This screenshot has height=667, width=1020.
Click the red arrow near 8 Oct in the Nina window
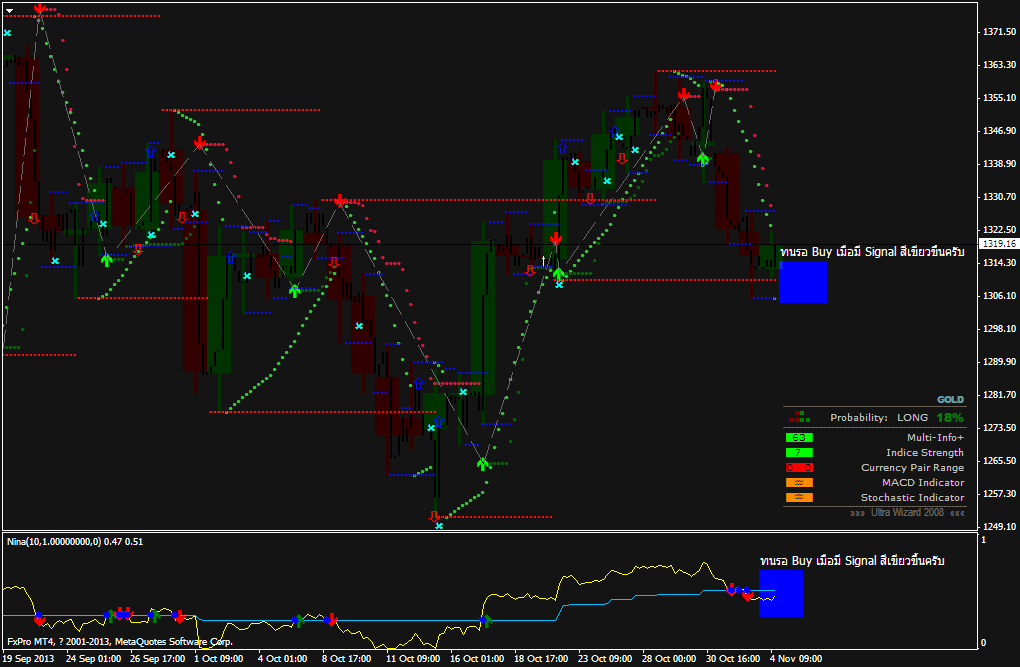332,618
